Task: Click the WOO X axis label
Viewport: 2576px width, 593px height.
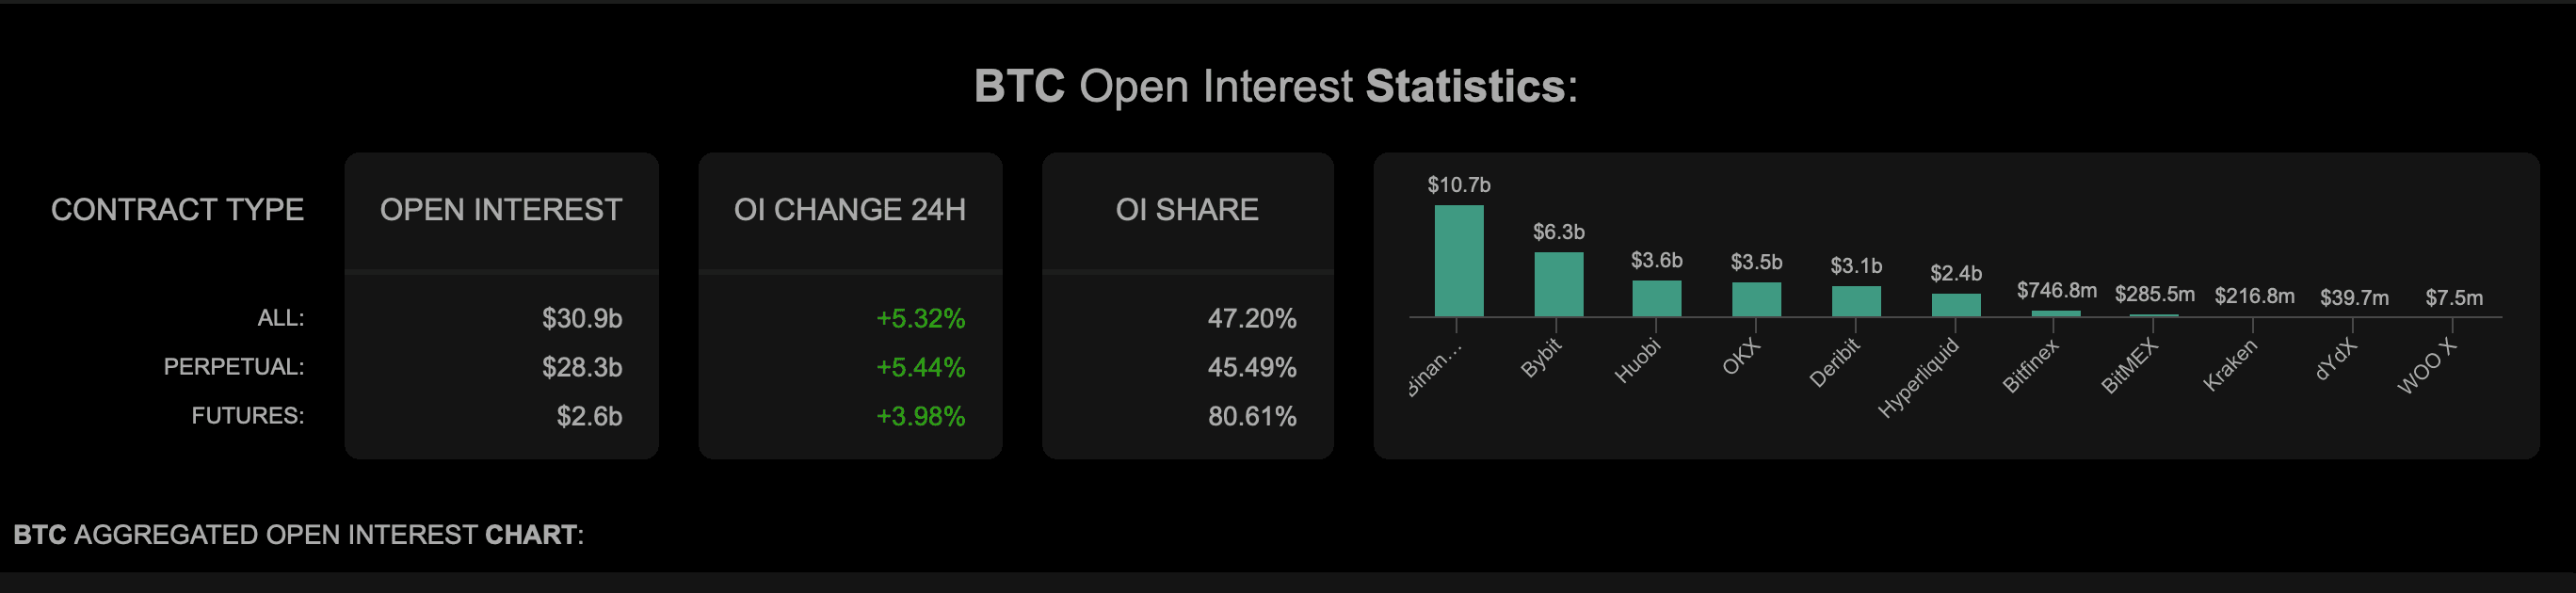Action: coord(2427,366)
